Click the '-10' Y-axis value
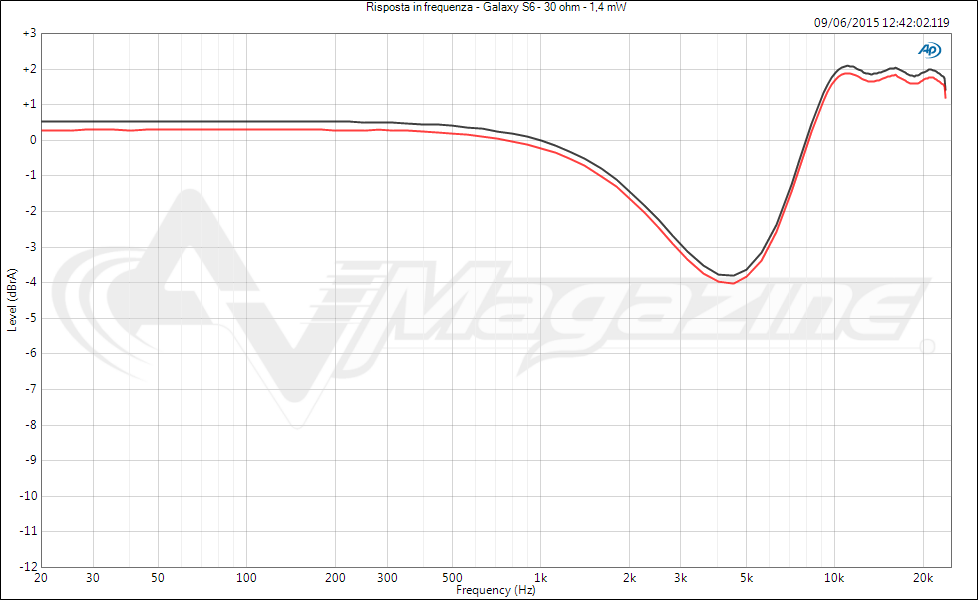 [x=29, y=496]
